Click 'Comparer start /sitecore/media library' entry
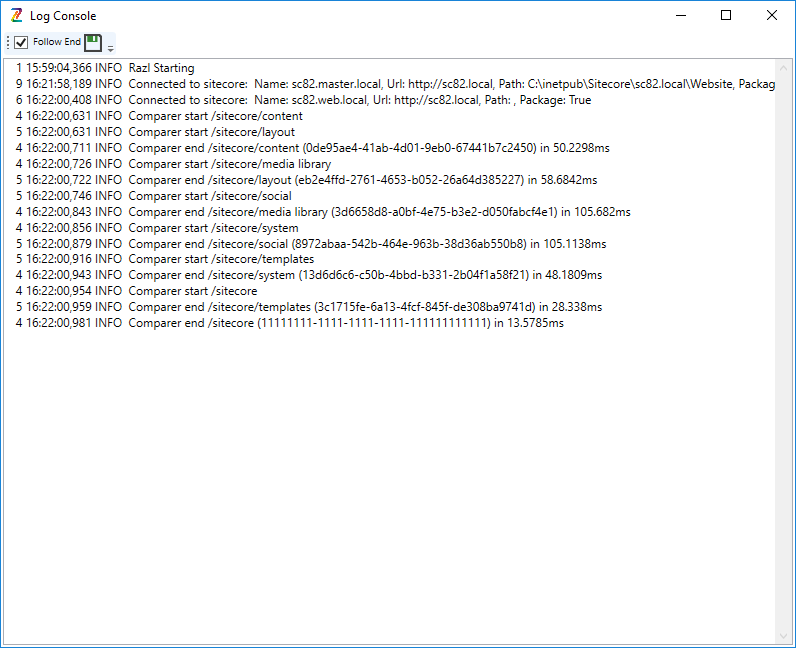The width and height of the screenshot is (796, 648). 173,164
